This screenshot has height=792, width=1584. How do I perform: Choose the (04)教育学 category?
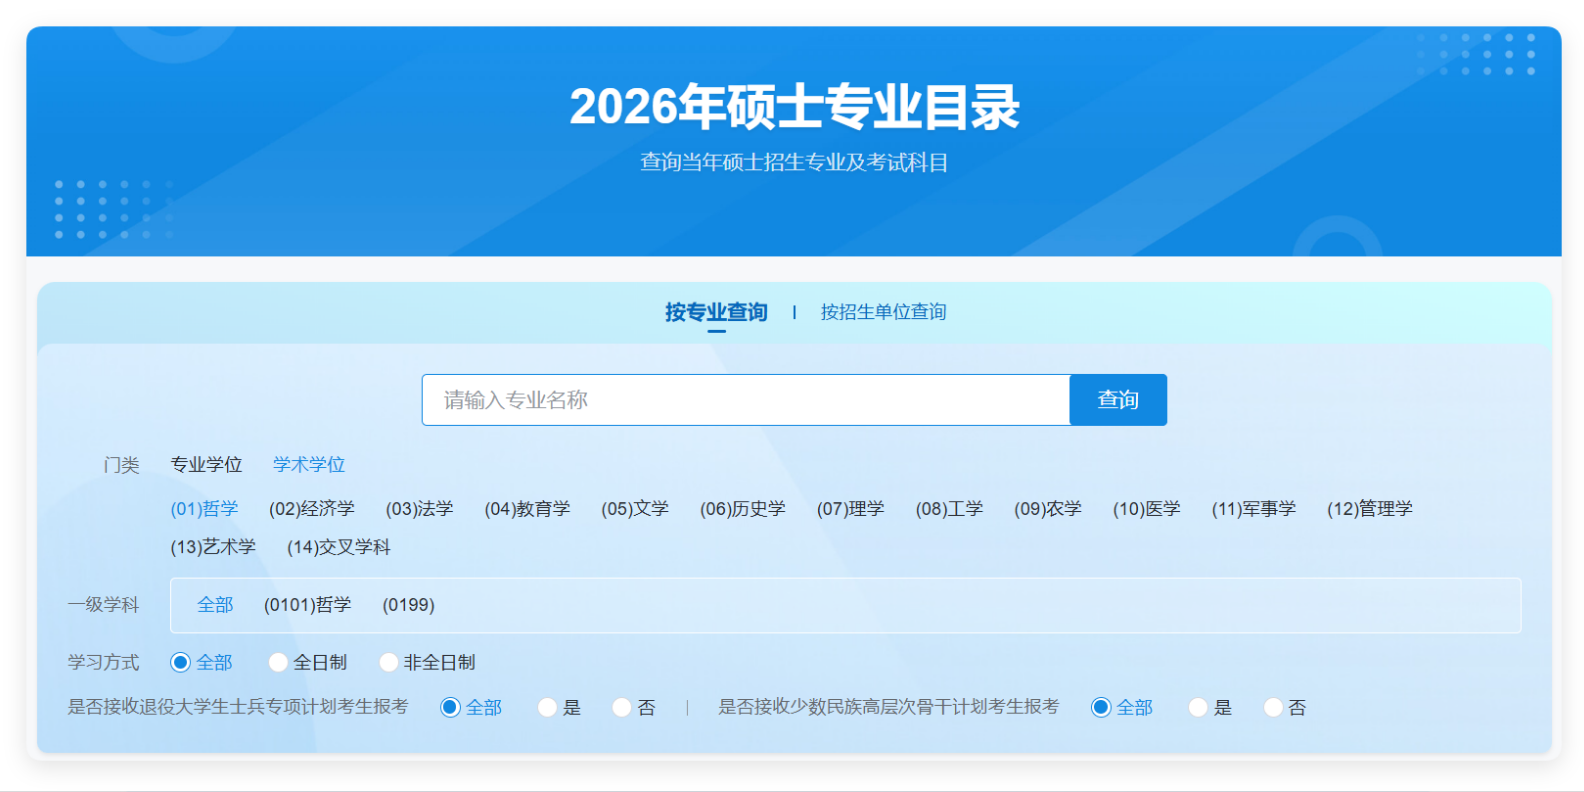[527, 509]
